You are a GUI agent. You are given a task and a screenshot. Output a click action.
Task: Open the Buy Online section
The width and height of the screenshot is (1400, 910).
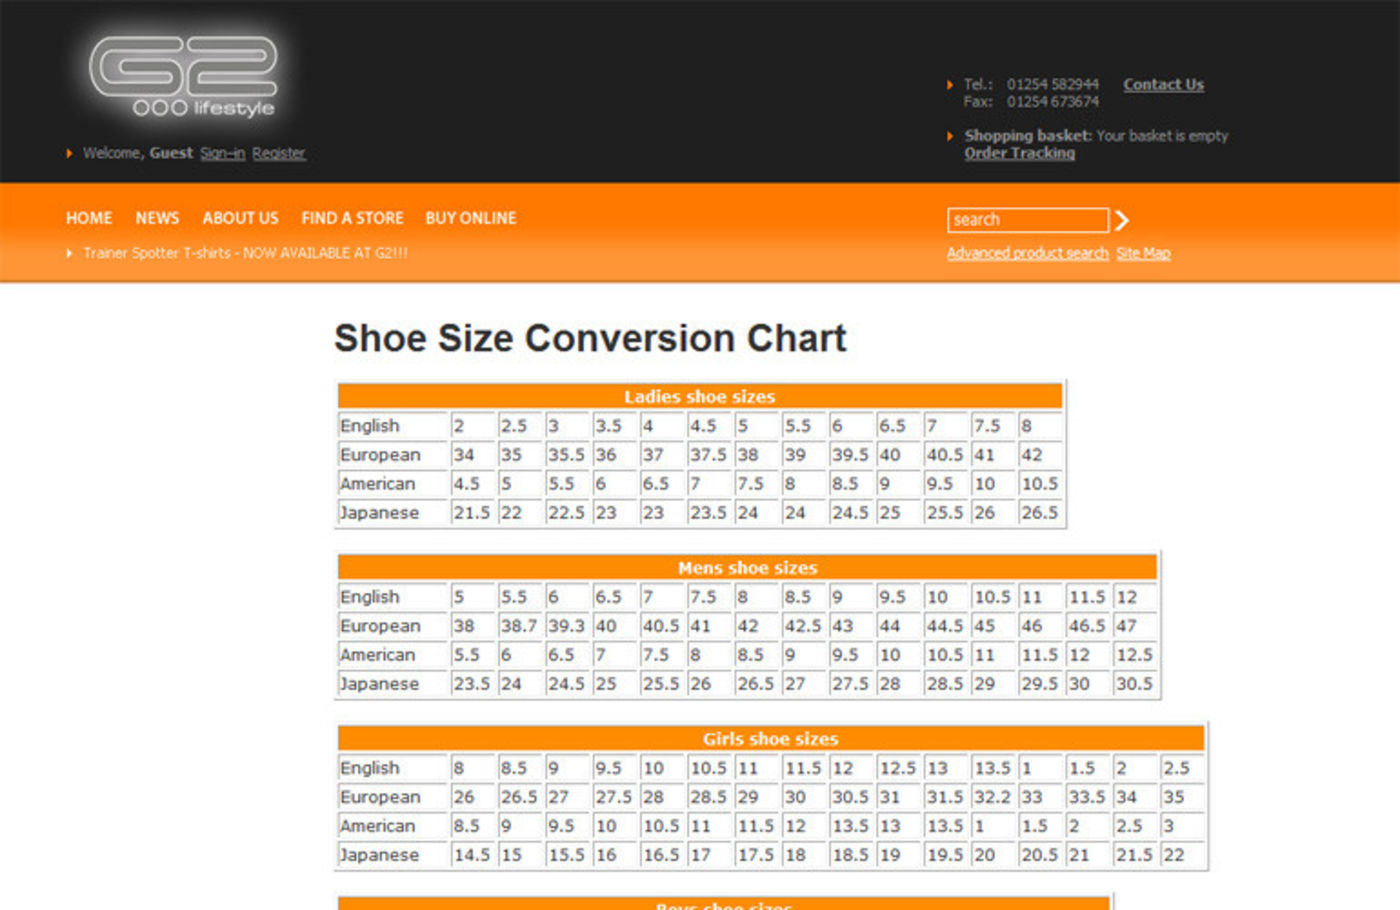coord(470,218)
